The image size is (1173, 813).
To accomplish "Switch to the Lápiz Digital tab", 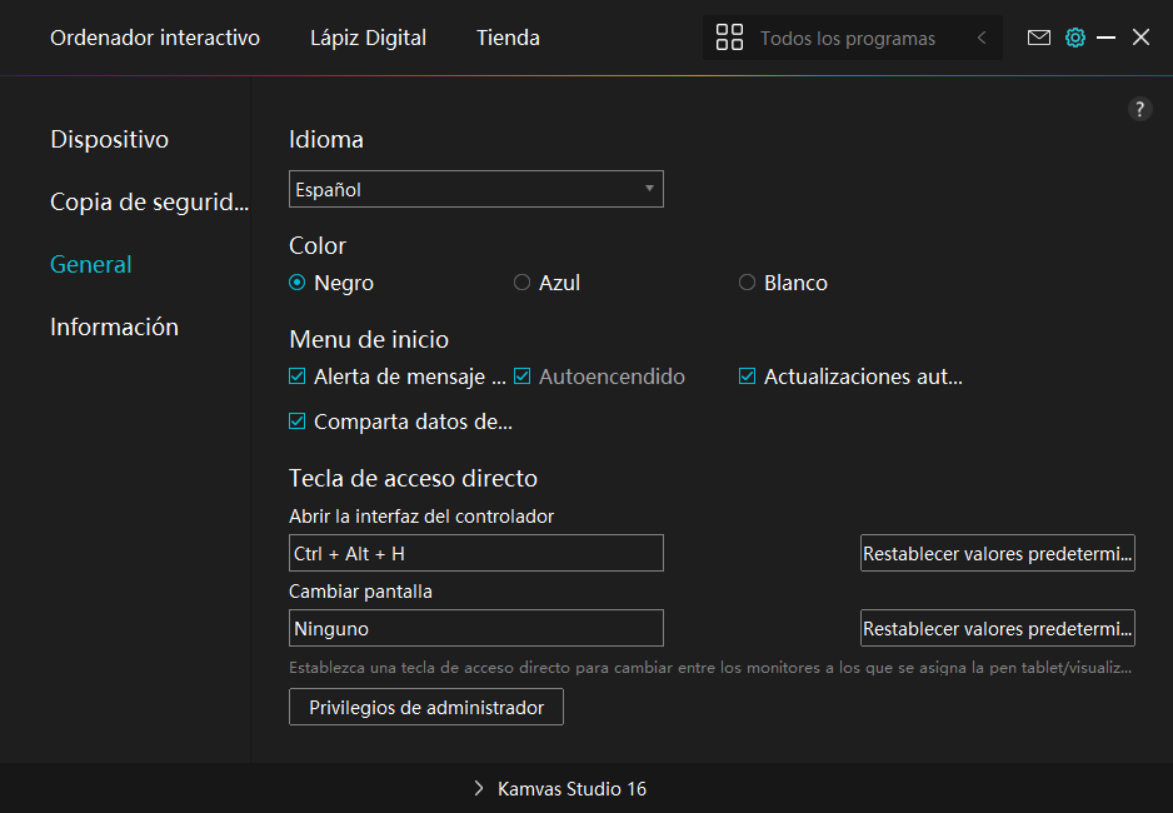I will (x=368, y=38).
